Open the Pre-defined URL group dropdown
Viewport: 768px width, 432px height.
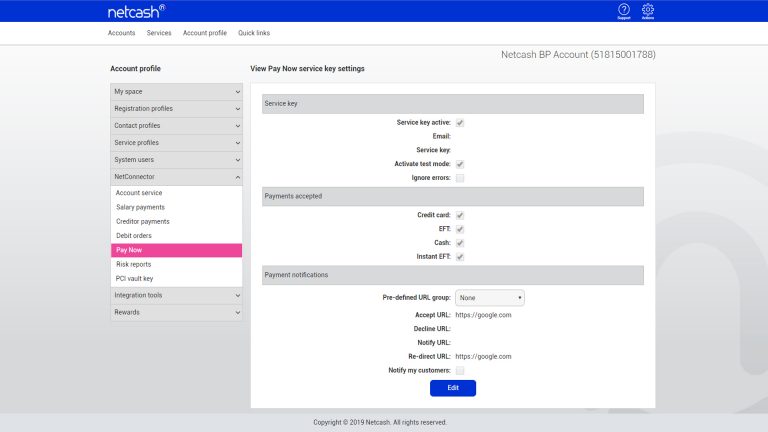pos(490,298)
